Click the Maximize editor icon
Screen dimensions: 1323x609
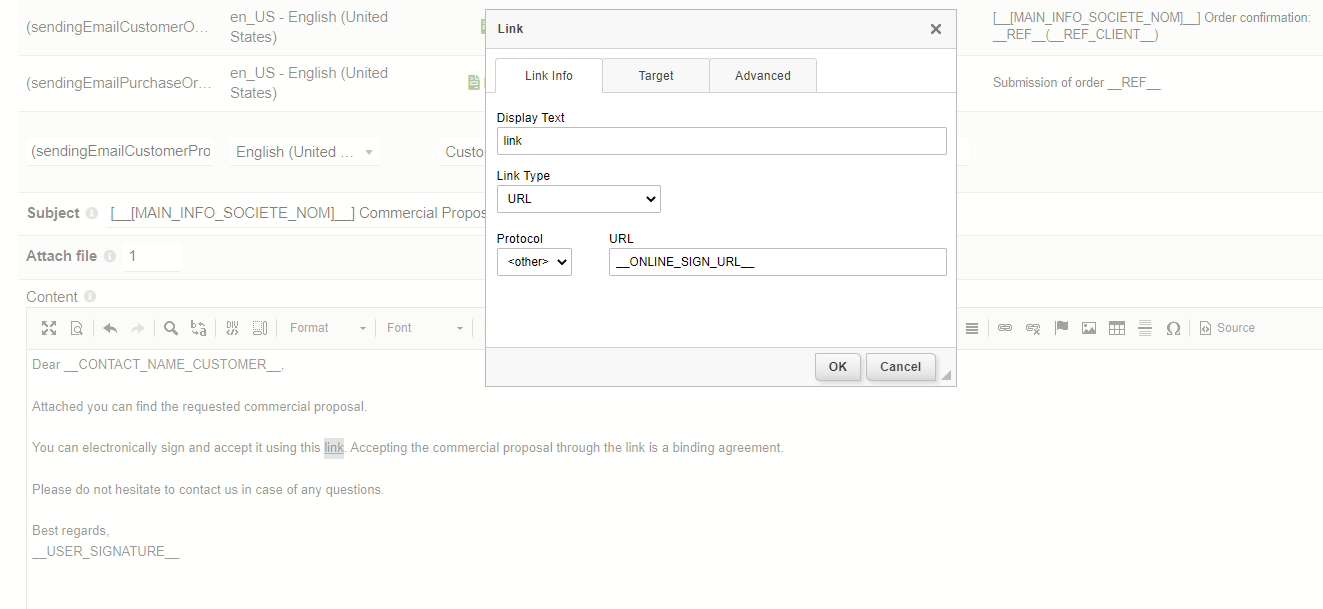click(49, 328)
